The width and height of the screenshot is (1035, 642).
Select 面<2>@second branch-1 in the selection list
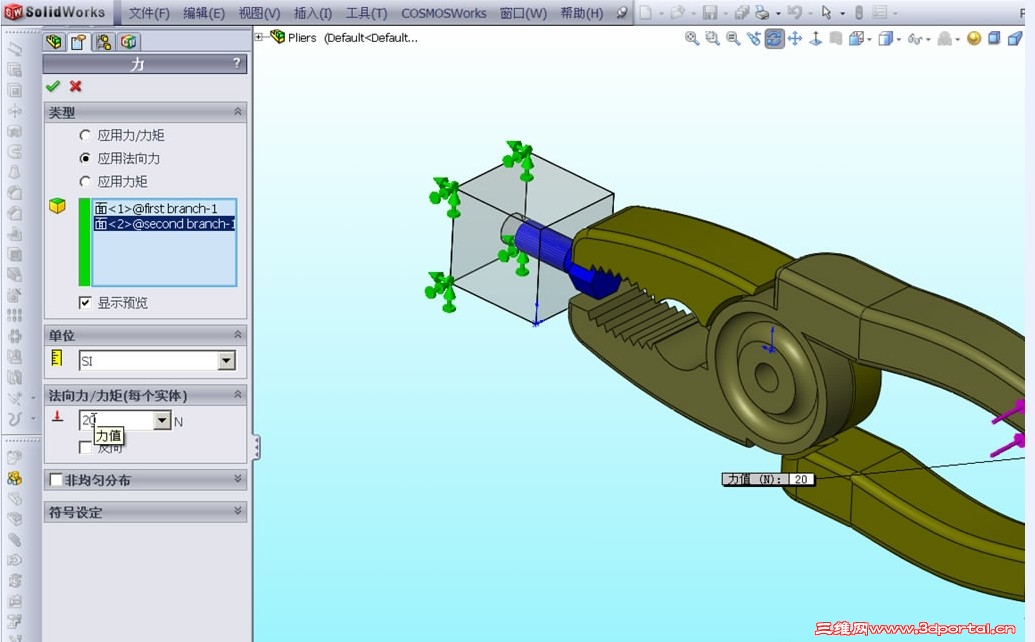[164, 224]
